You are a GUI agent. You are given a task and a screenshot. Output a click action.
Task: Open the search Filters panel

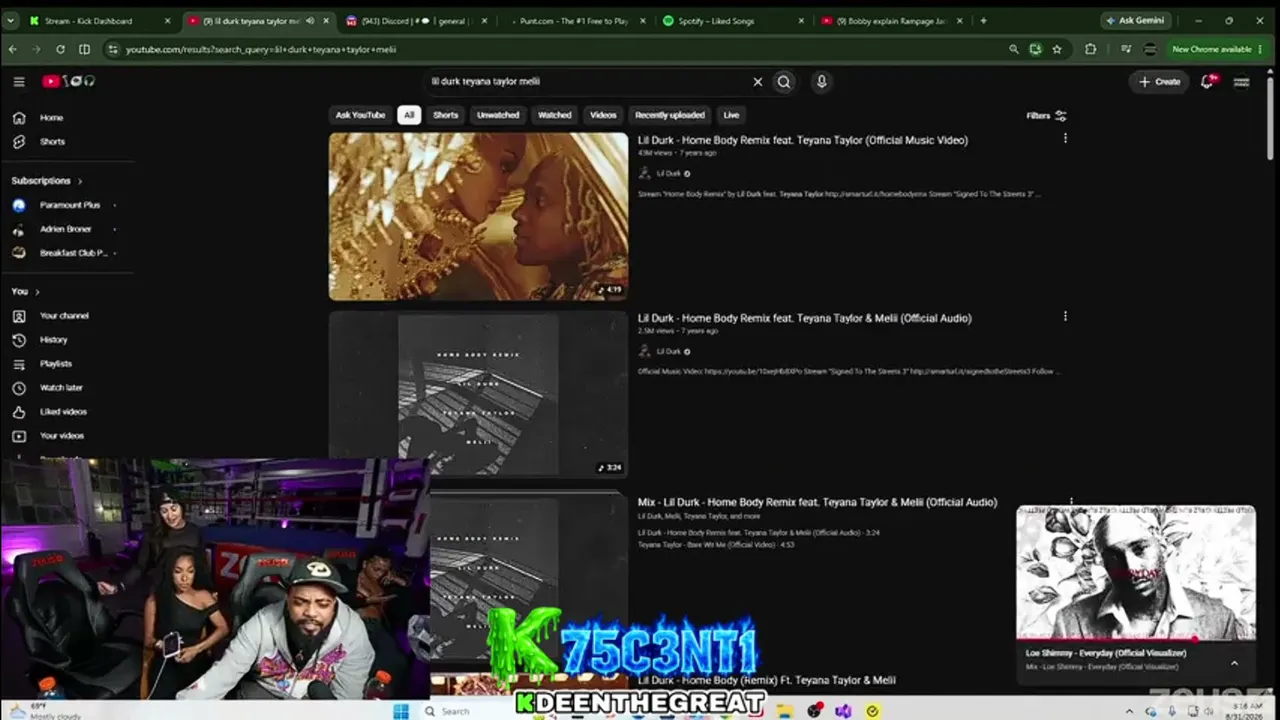(x=1046, y=116)
